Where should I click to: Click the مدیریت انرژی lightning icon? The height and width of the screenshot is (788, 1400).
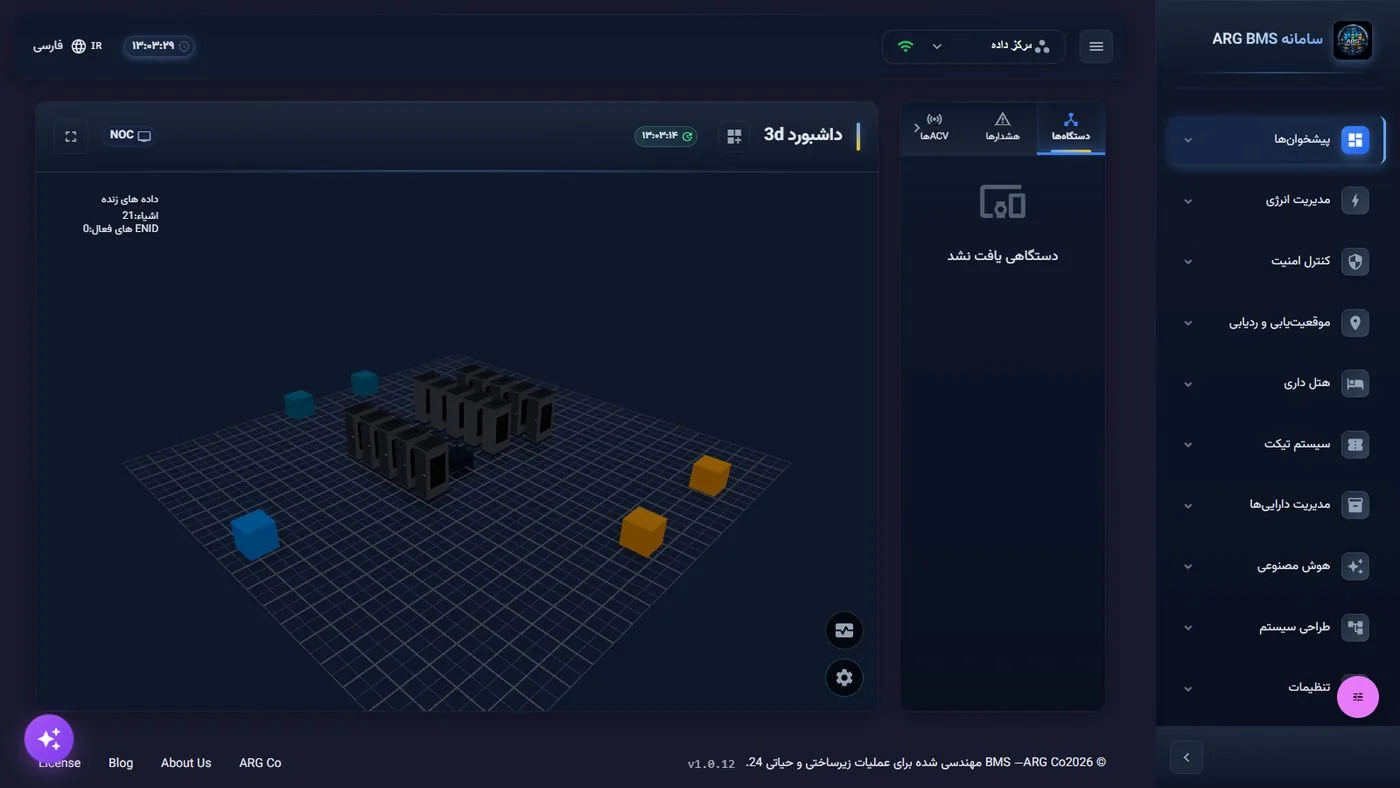(x=1355, y=201)
